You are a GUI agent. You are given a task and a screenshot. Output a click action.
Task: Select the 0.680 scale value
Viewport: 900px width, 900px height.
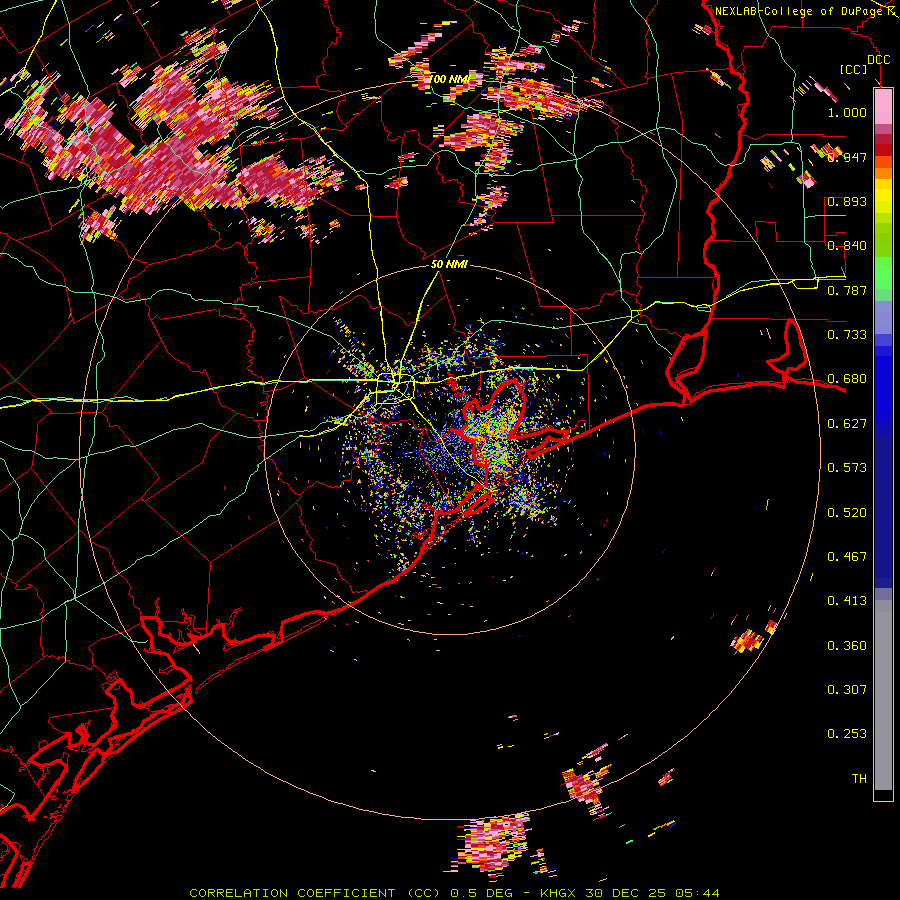[x=847, y=379]
